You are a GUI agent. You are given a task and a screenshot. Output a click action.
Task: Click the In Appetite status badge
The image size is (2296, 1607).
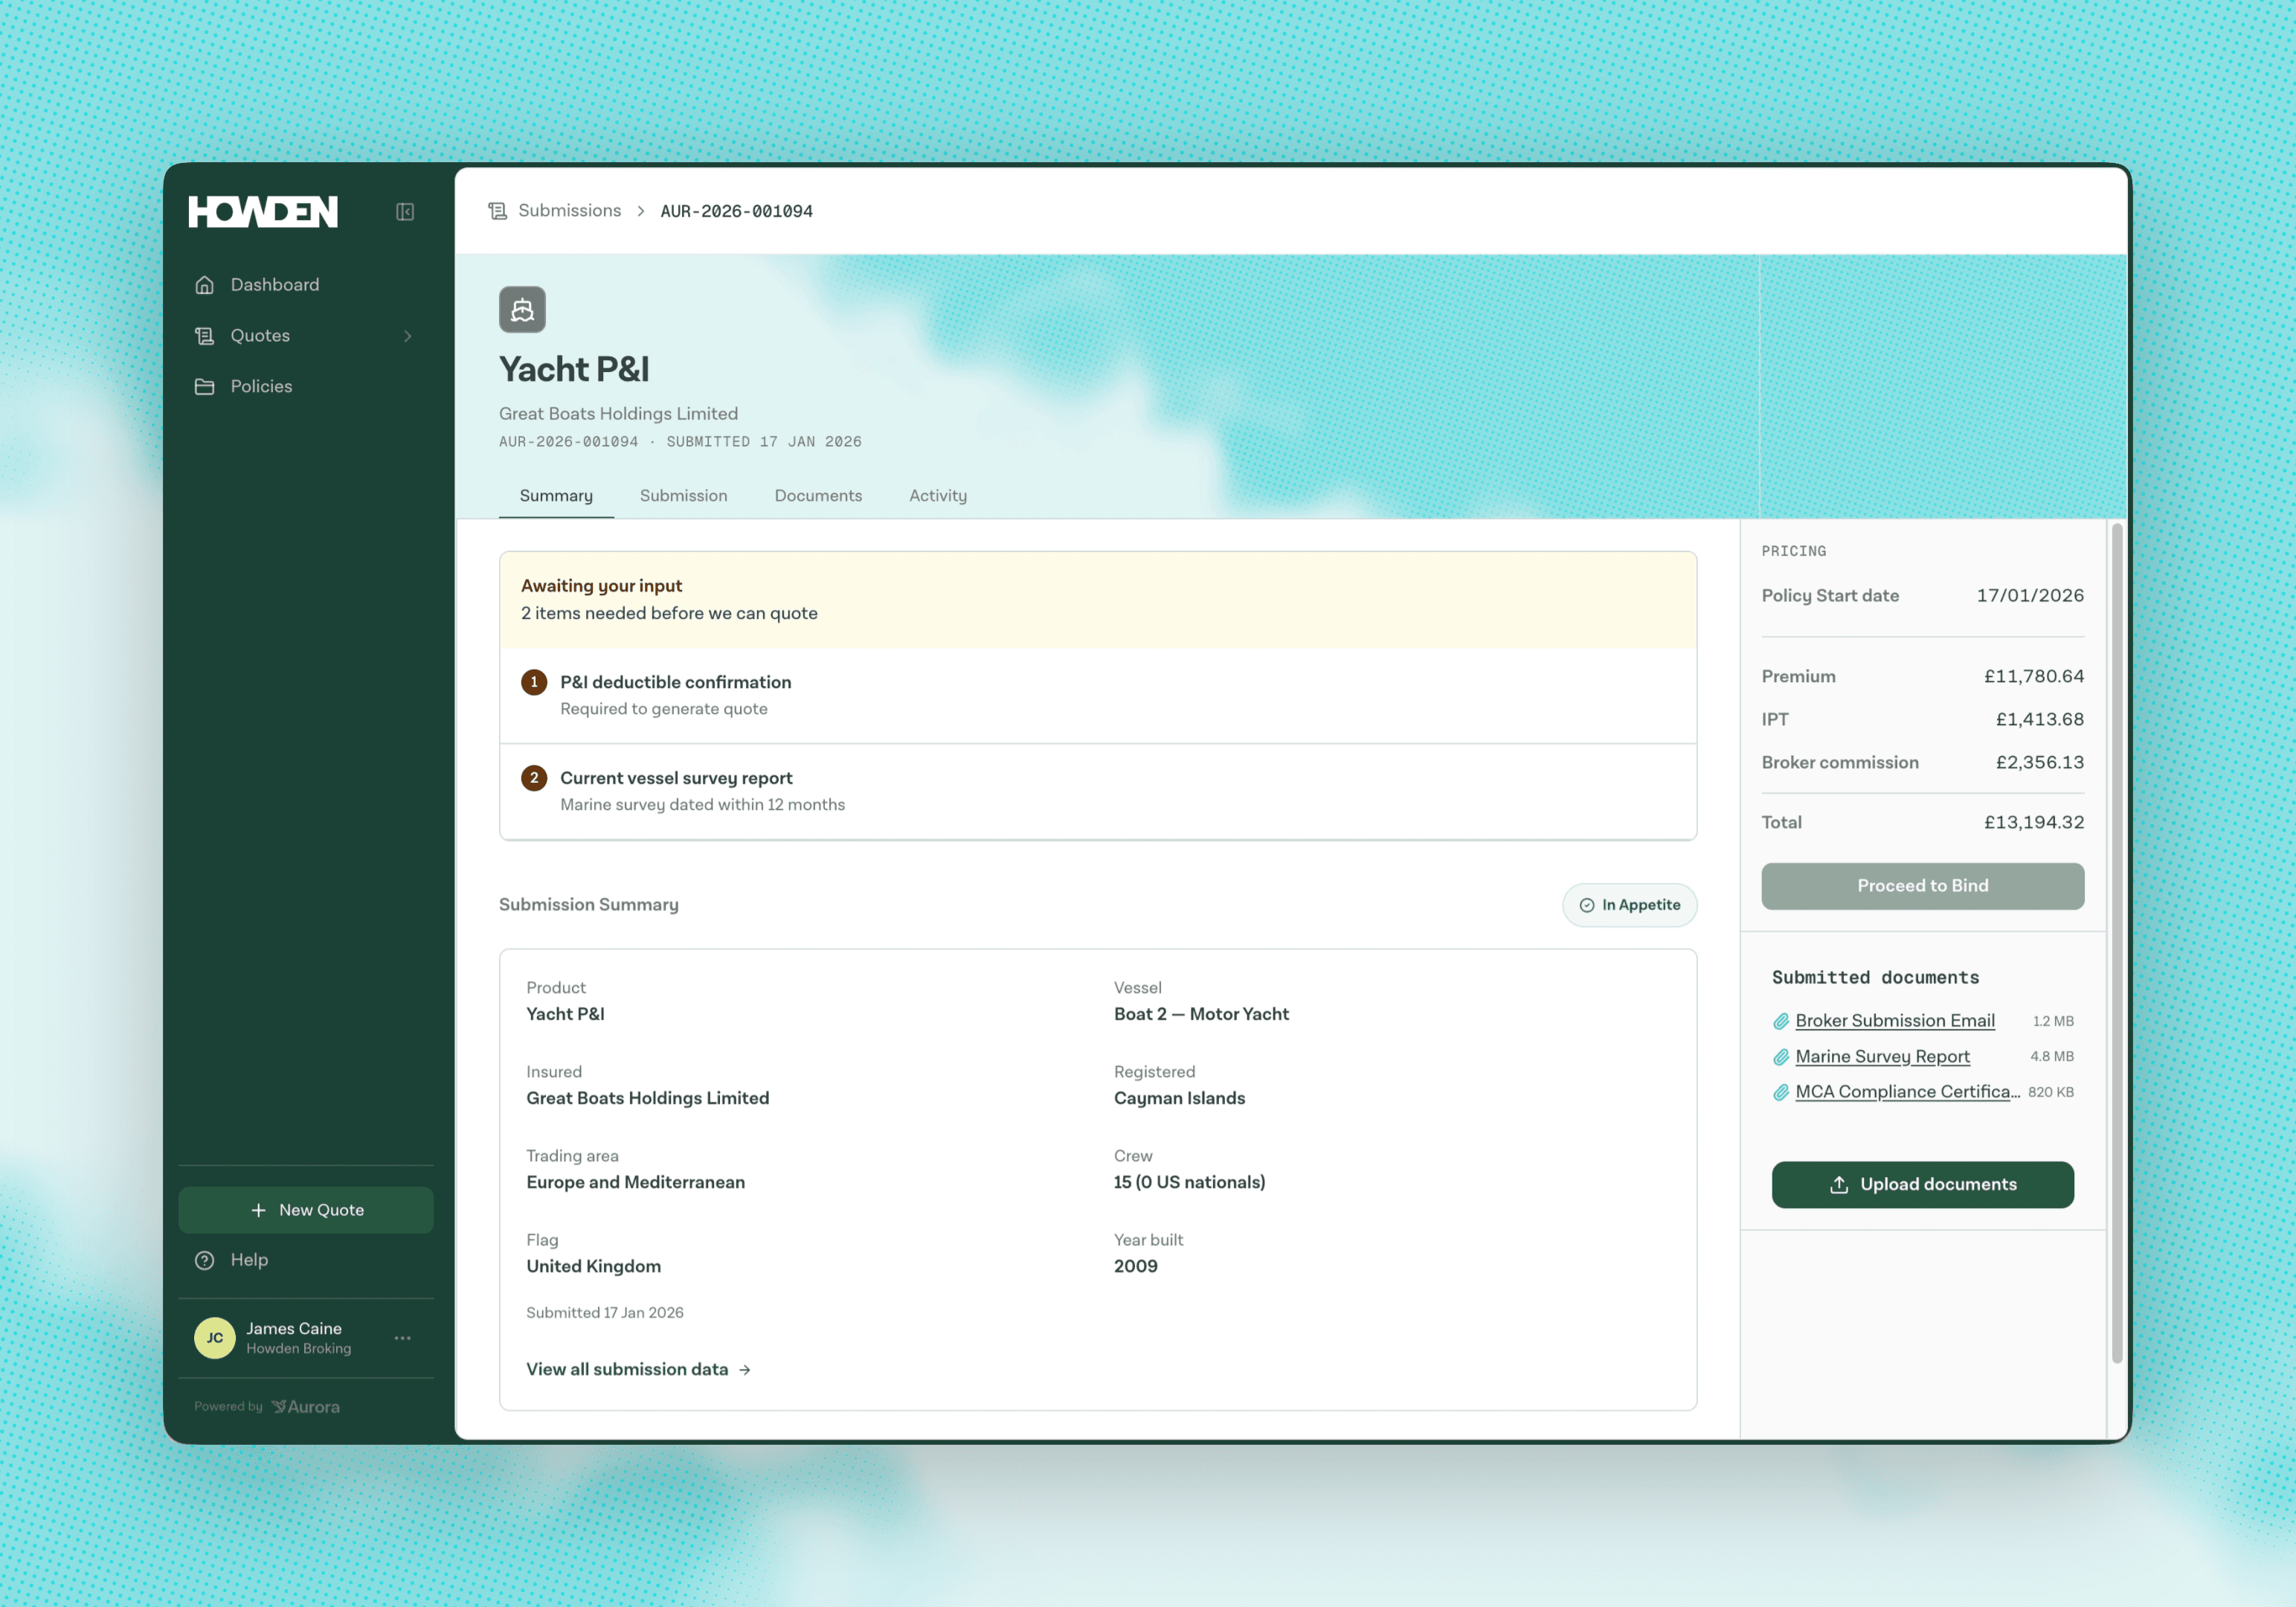[x=1629, y=905]
